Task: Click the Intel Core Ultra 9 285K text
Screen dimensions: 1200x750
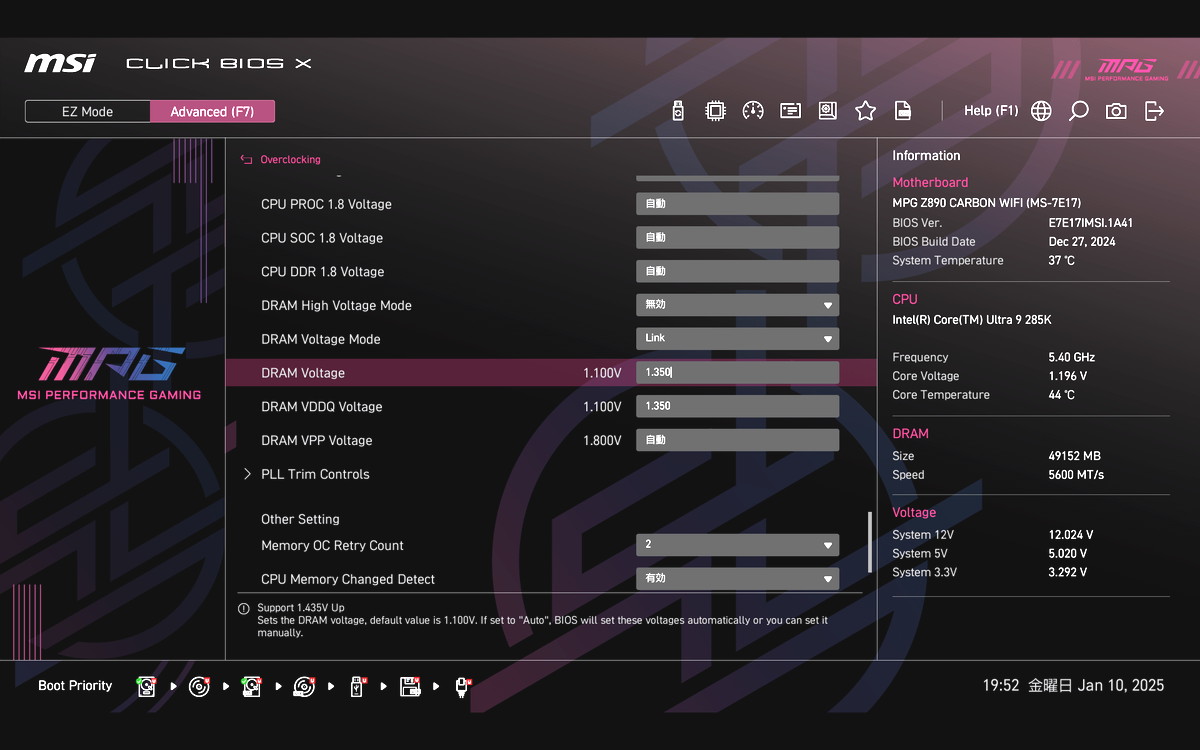Action: 972,320
